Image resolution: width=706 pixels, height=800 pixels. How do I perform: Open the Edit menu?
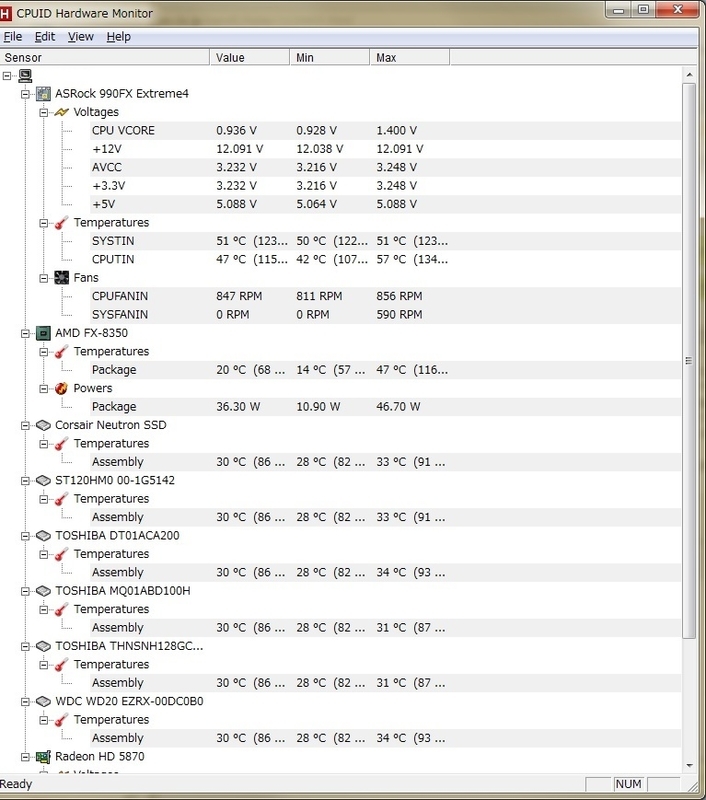coord(45,37)
